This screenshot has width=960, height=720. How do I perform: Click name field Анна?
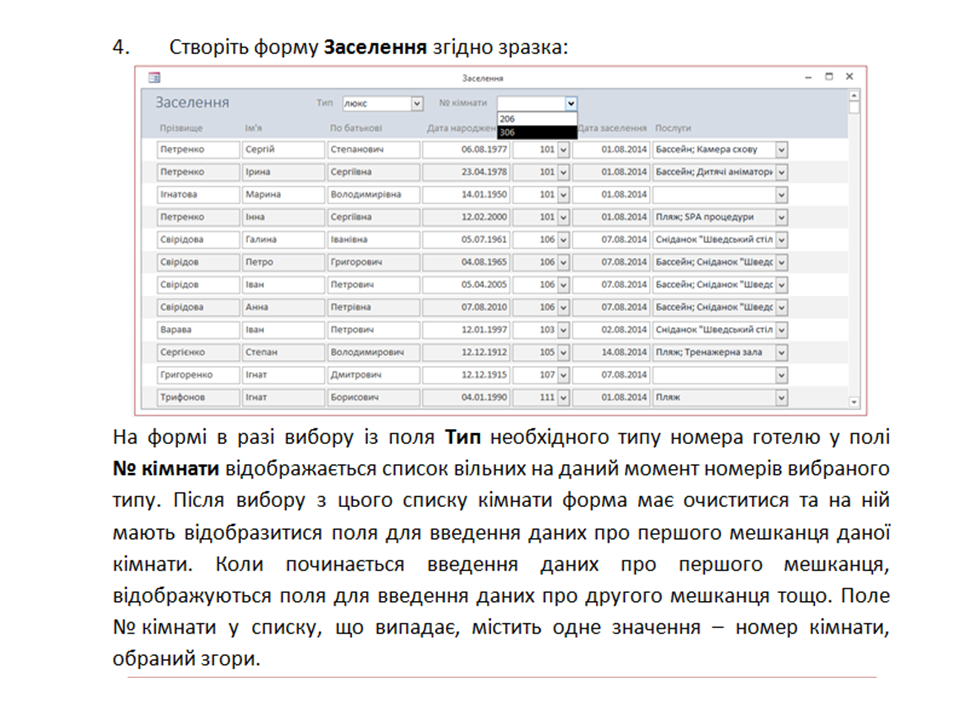(283, 307)
